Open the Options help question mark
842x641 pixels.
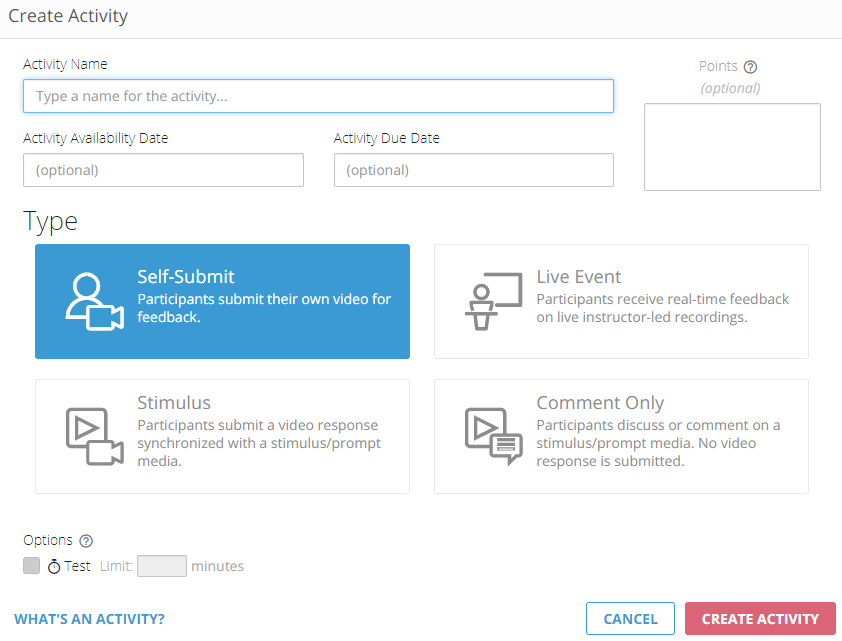point(86,541)
